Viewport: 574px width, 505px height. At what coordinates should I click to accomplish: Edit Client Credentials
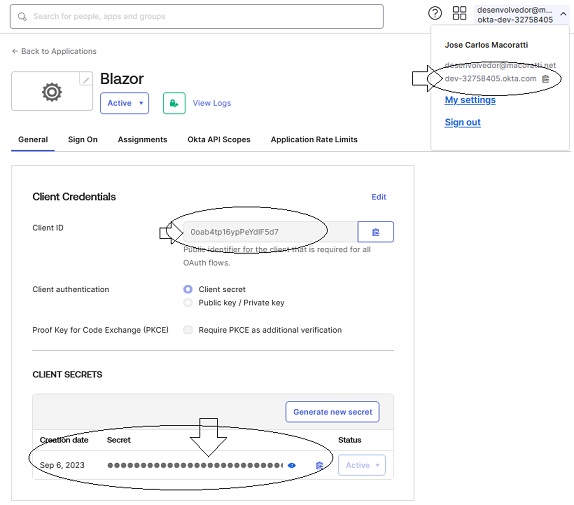[379, 197]
